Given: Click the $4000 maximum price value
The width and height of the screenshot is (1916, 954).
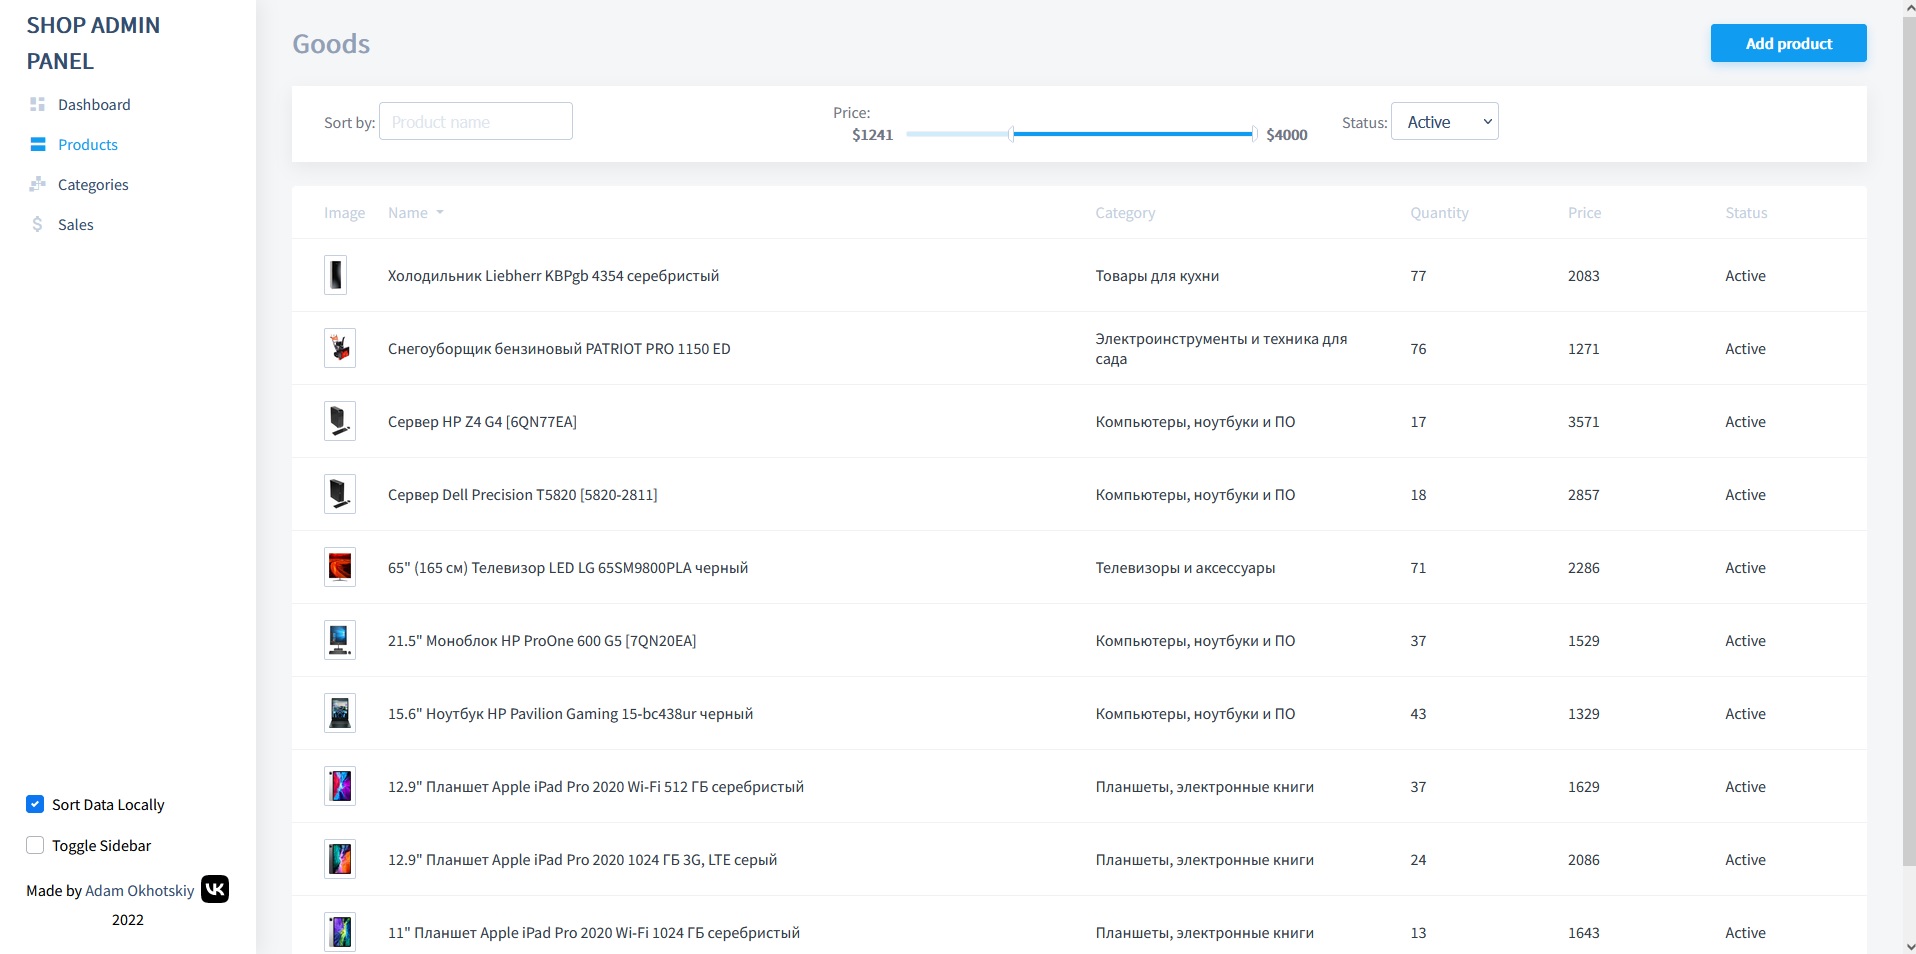Looking at the screenshot, I should [1287, 135].
